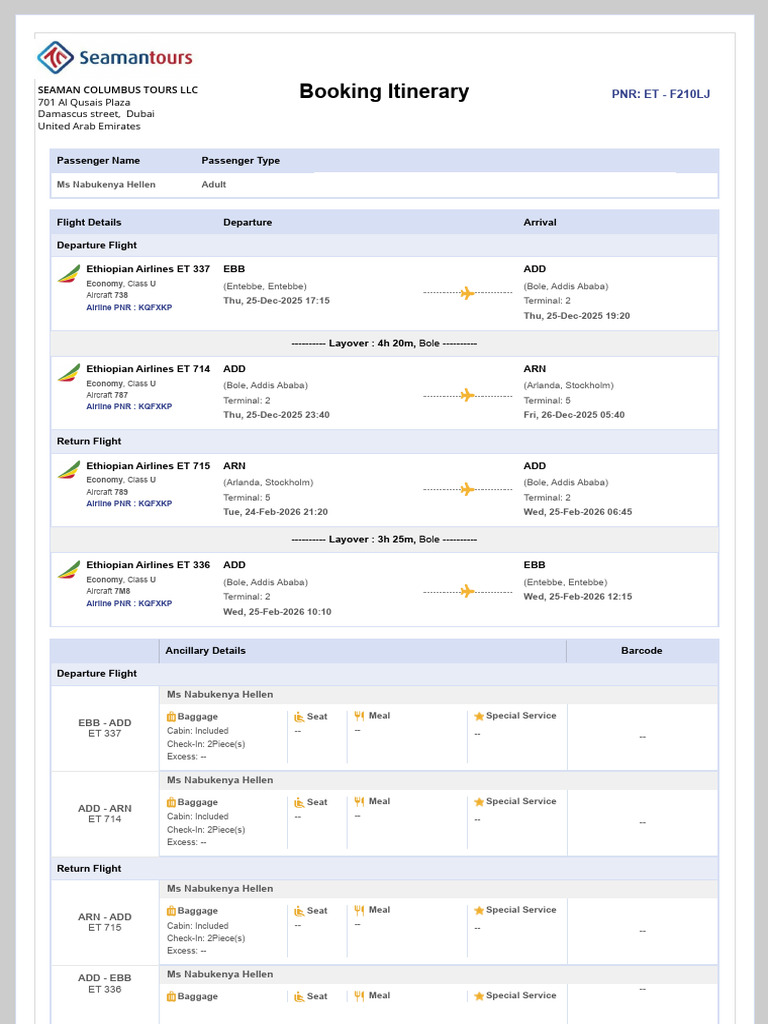Click Airline PNR : KQFXKP under ET 337
768x1024 pixels.
point(129,307)
